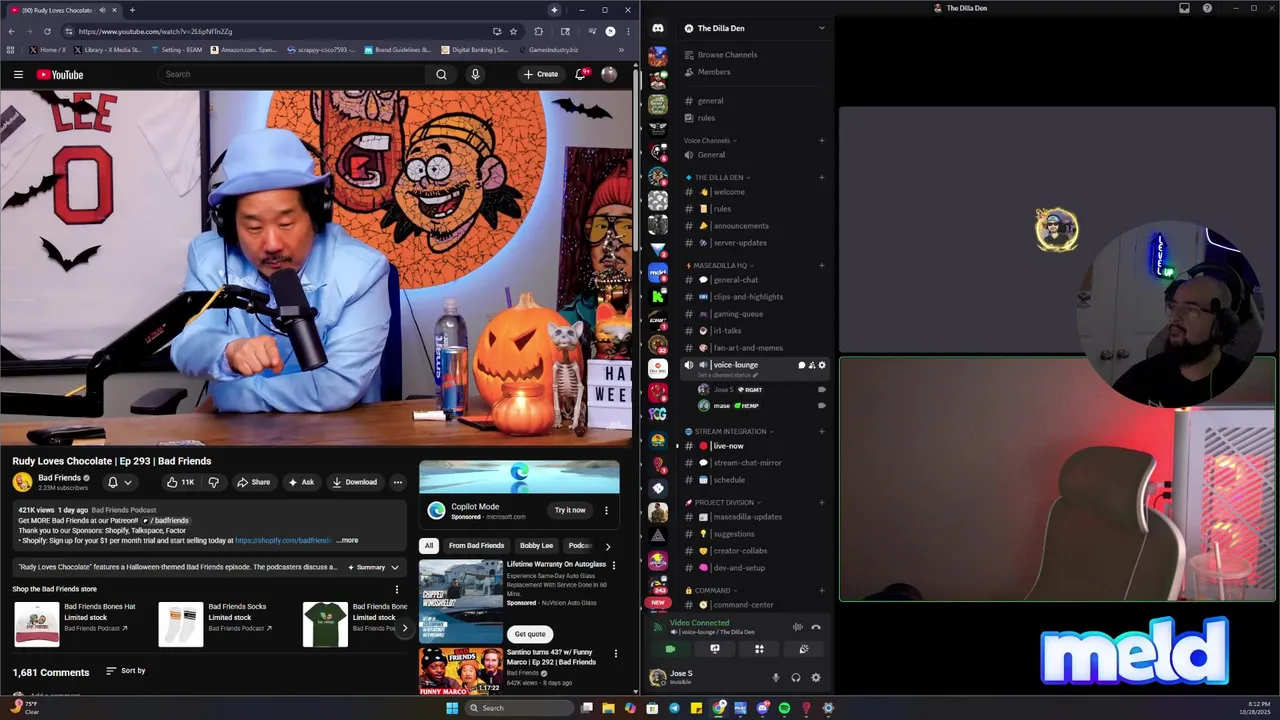The image size is (1280, 720).
Task: Click the Chrome address bar URL
Action: click(x=155, y=31)
